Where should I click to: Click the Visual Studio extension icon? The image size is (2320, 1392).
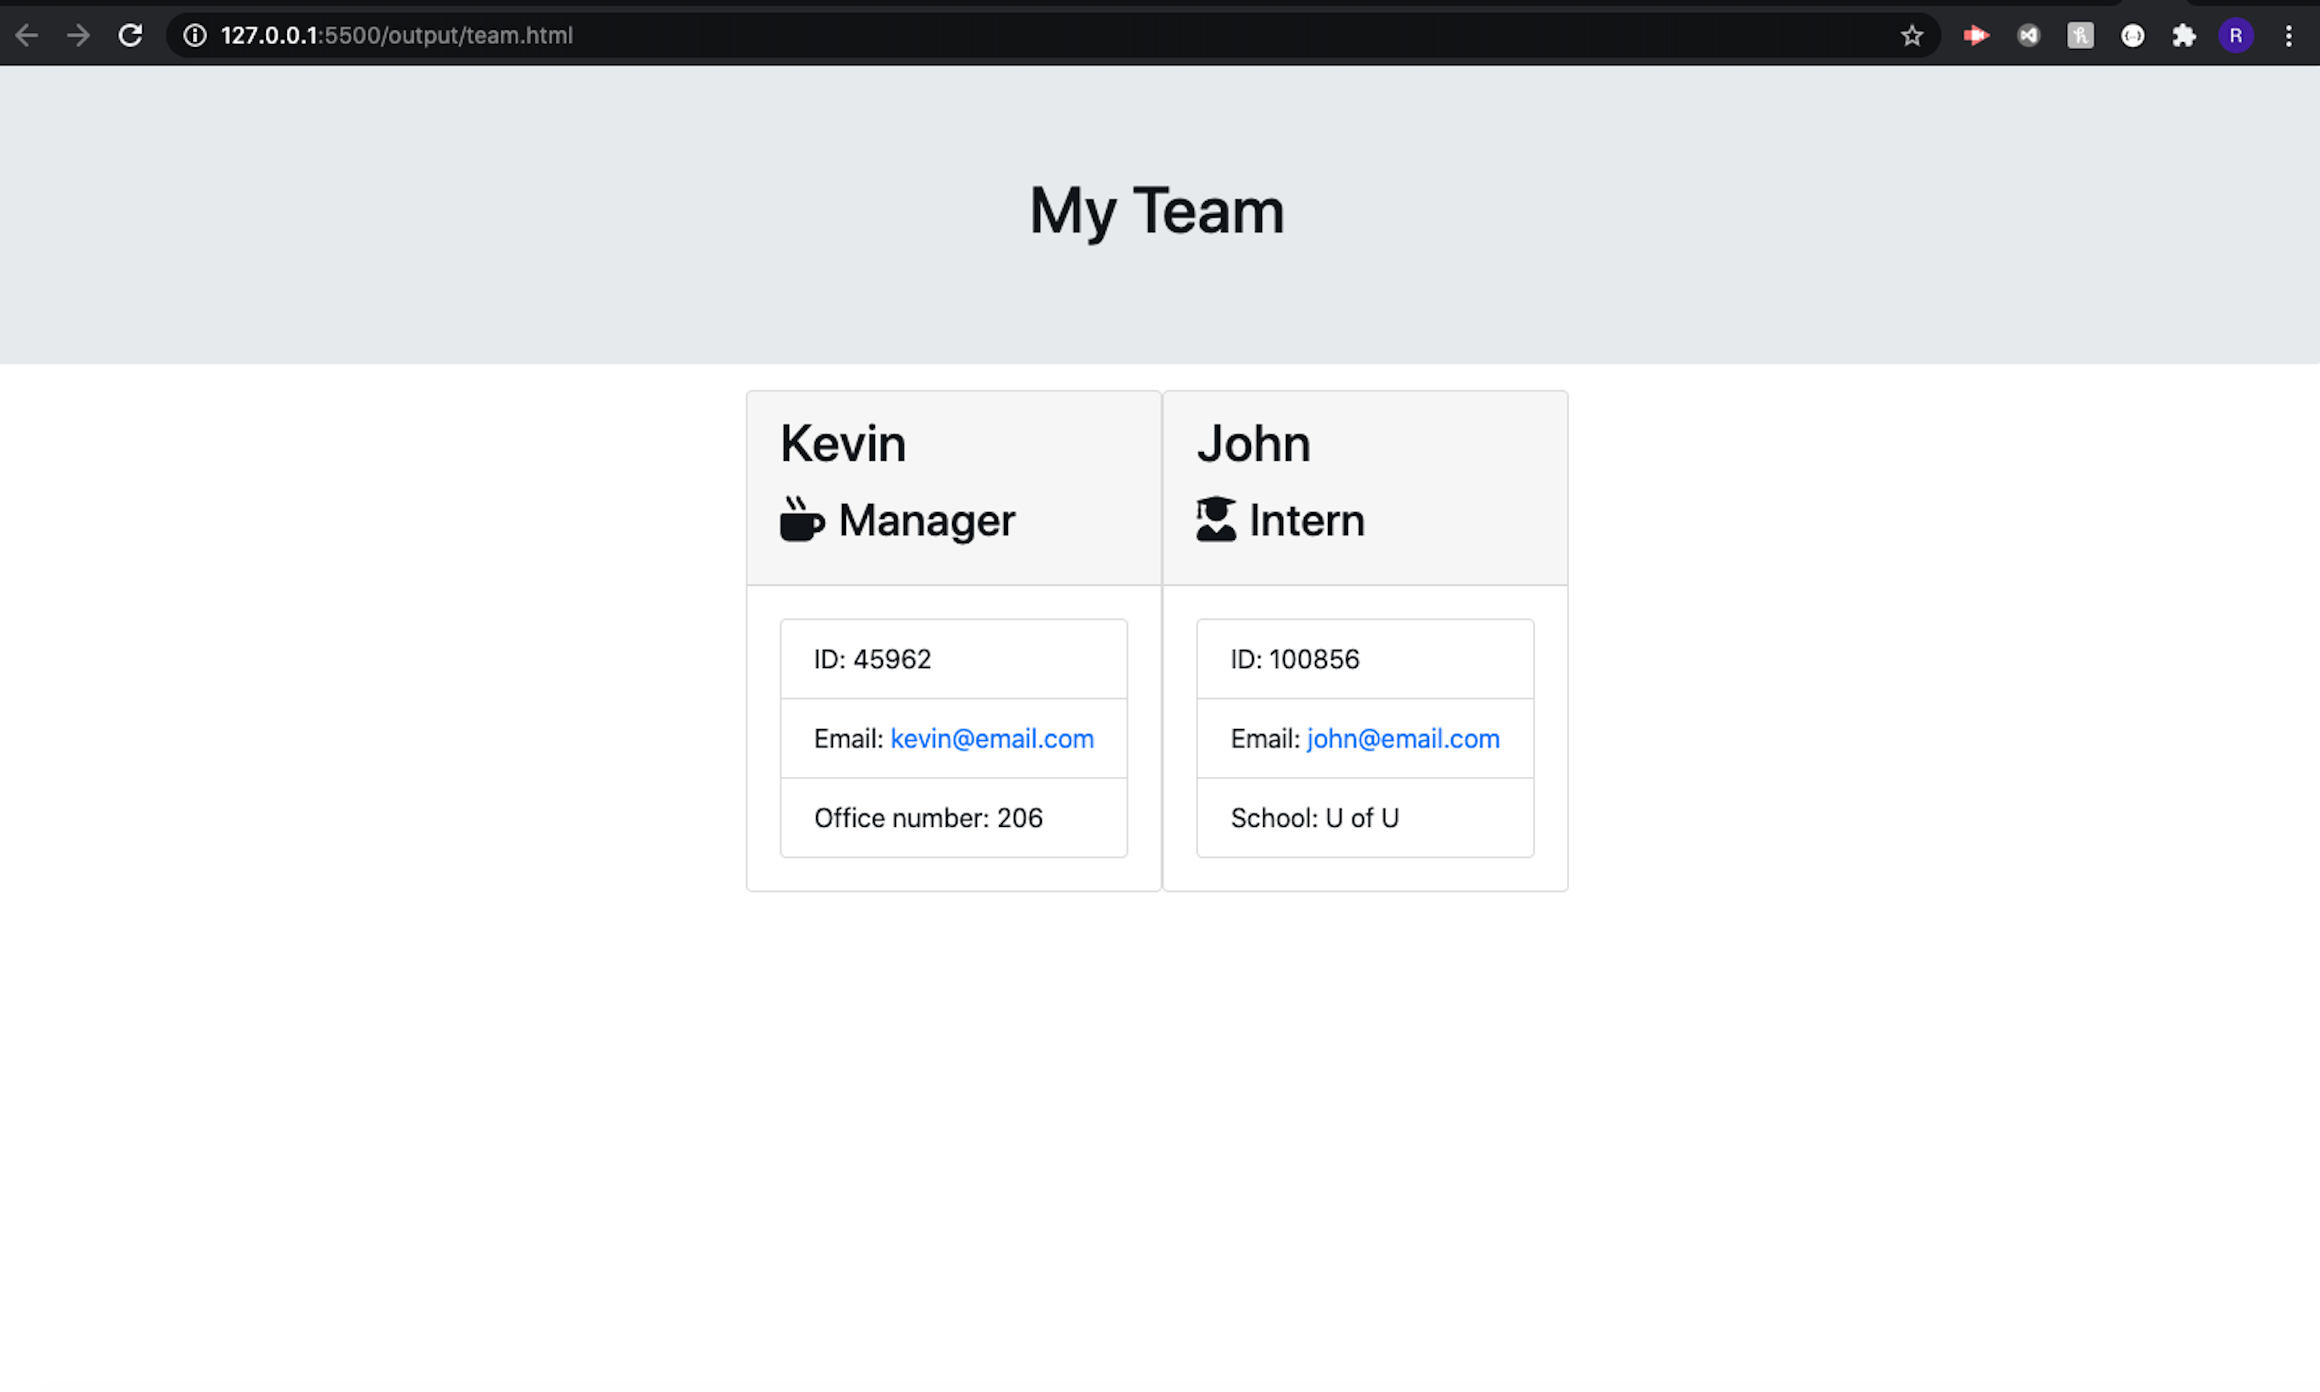(2028, 36)
